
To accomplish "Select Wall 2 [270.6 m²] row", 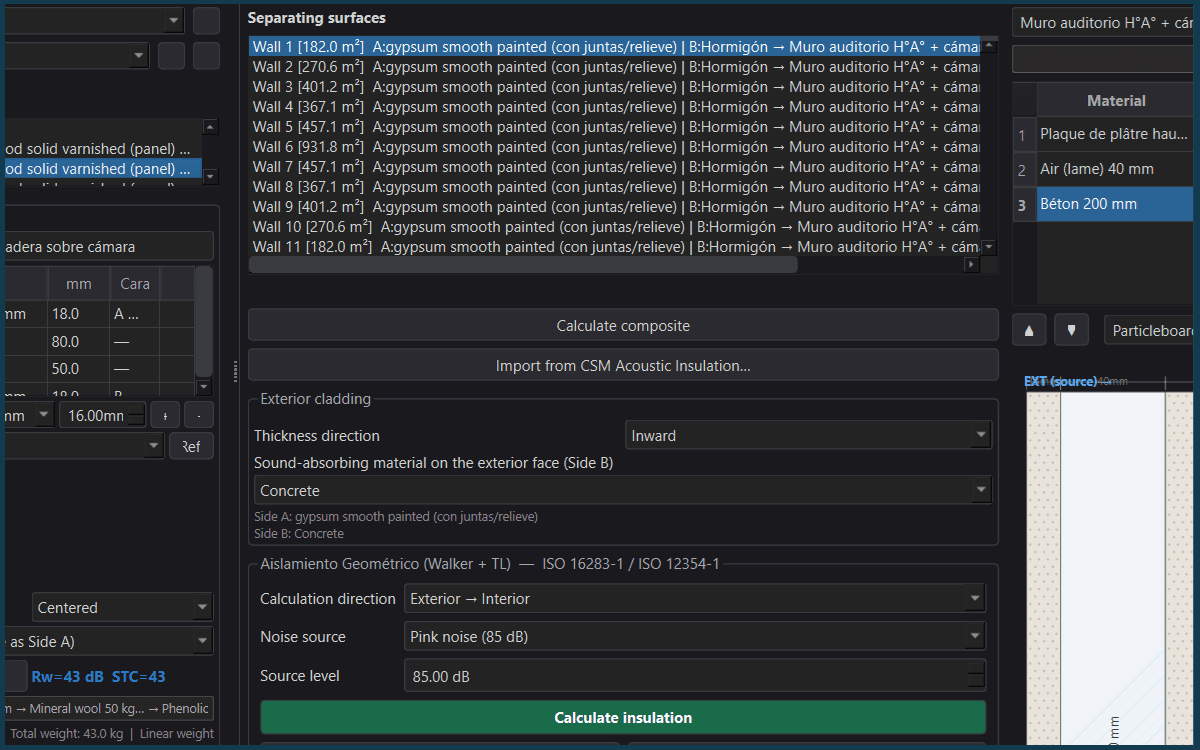I will pos(615,67).
